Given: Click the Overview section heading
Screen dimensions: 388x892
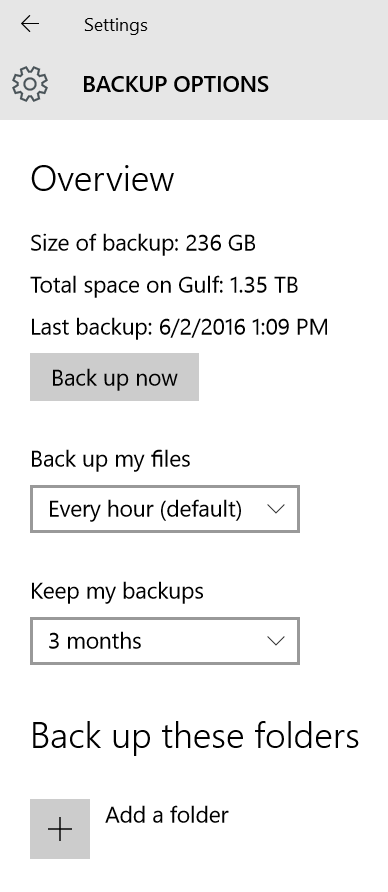Looking at the screenshot, I should coord(102,179).
